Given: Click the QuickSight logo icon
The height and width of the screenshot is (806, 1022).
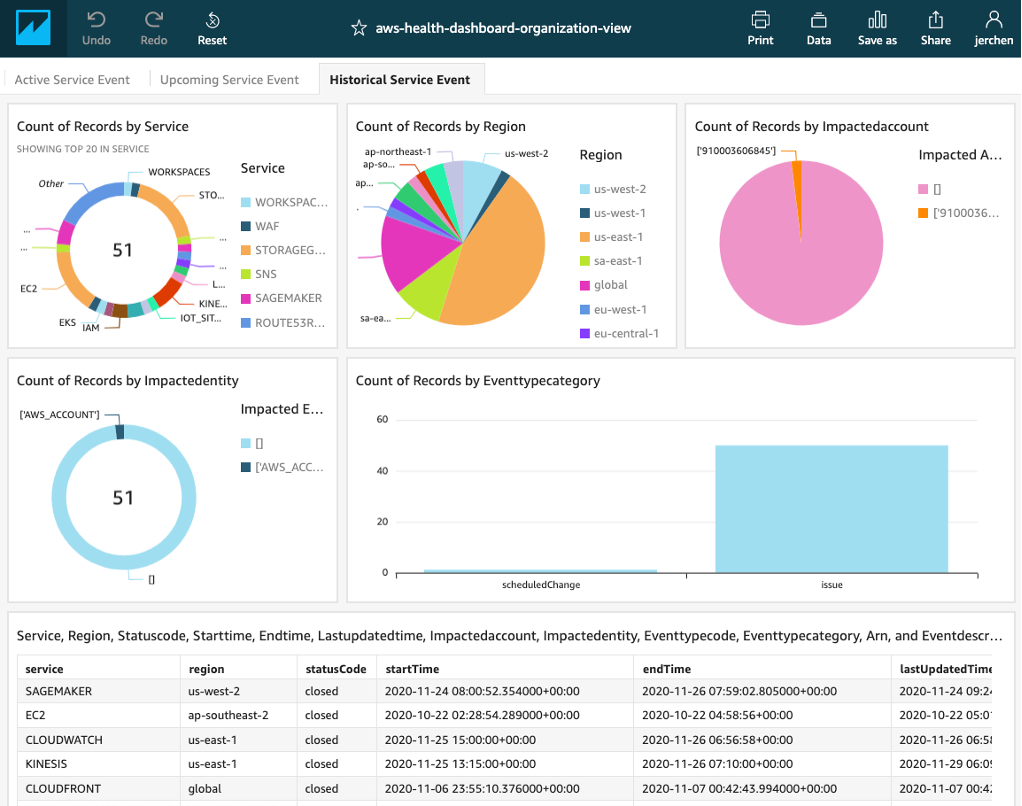Looking at the screenshot, I should tap(33, 28).
